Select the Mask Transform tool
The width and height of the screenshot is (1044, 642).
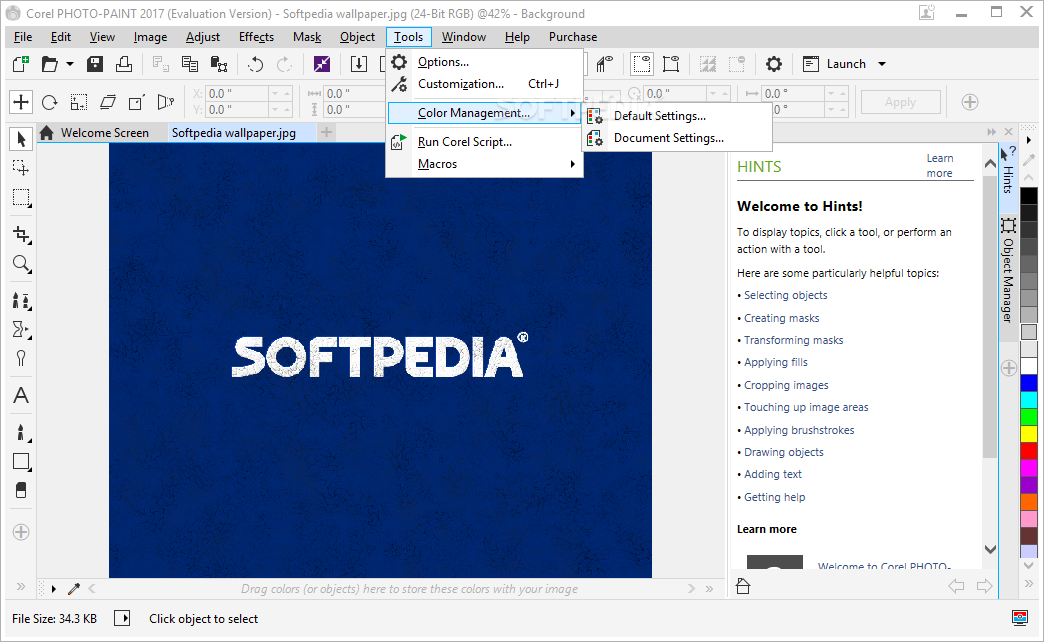point(21,168)
